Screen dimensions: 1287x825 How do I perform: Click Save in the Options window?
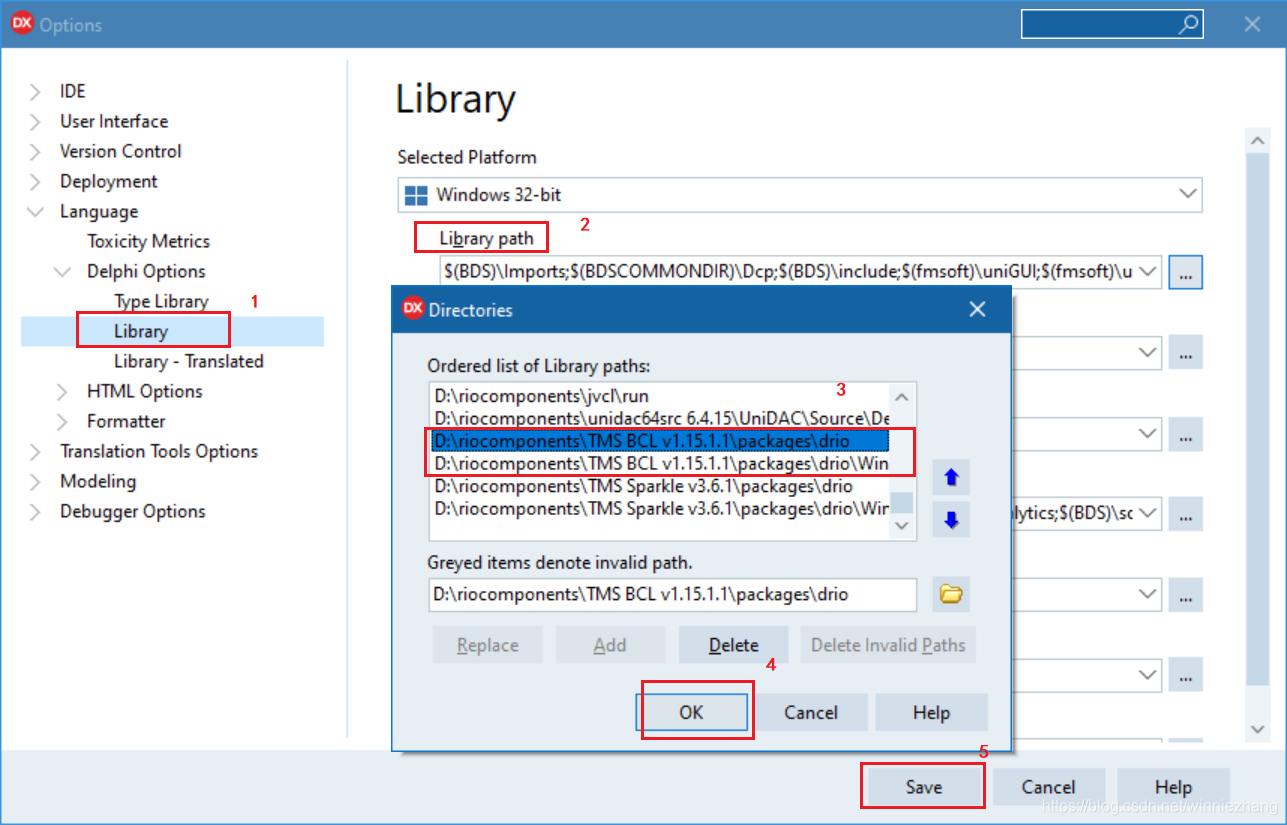[924, 787]
